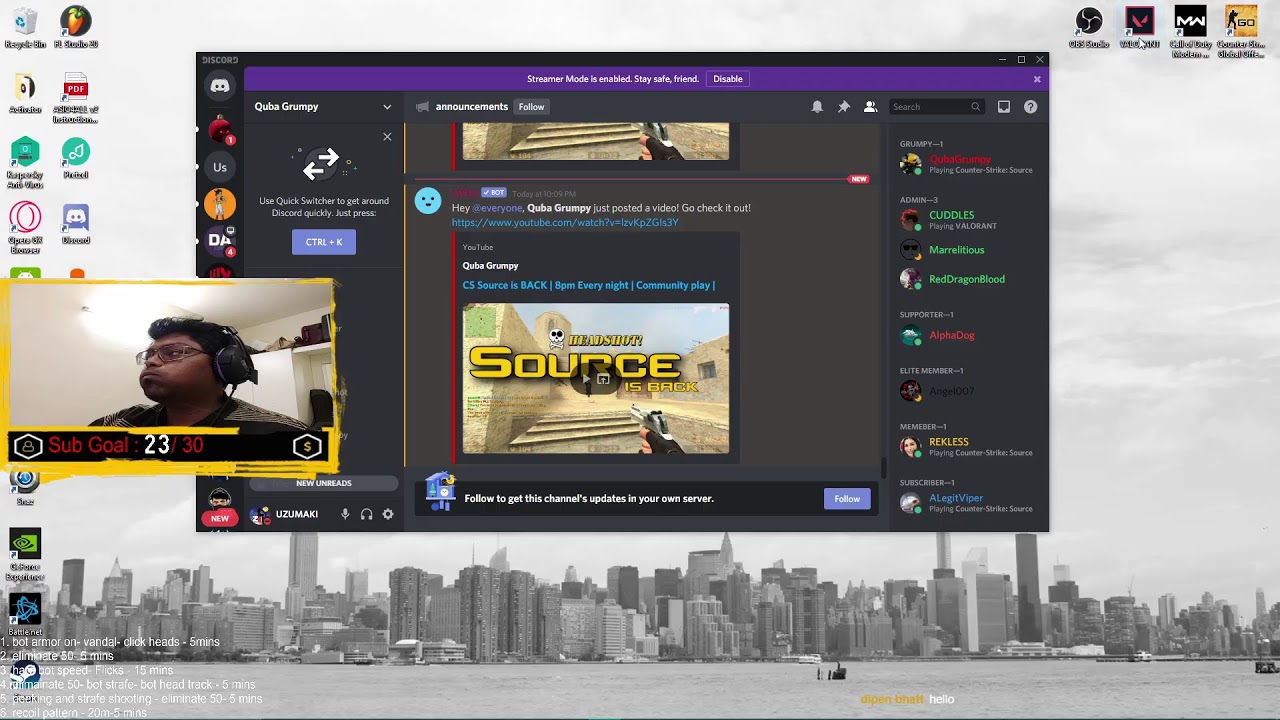
Task: Click the @everyone mention in the message
Action: tap(497, 208)
